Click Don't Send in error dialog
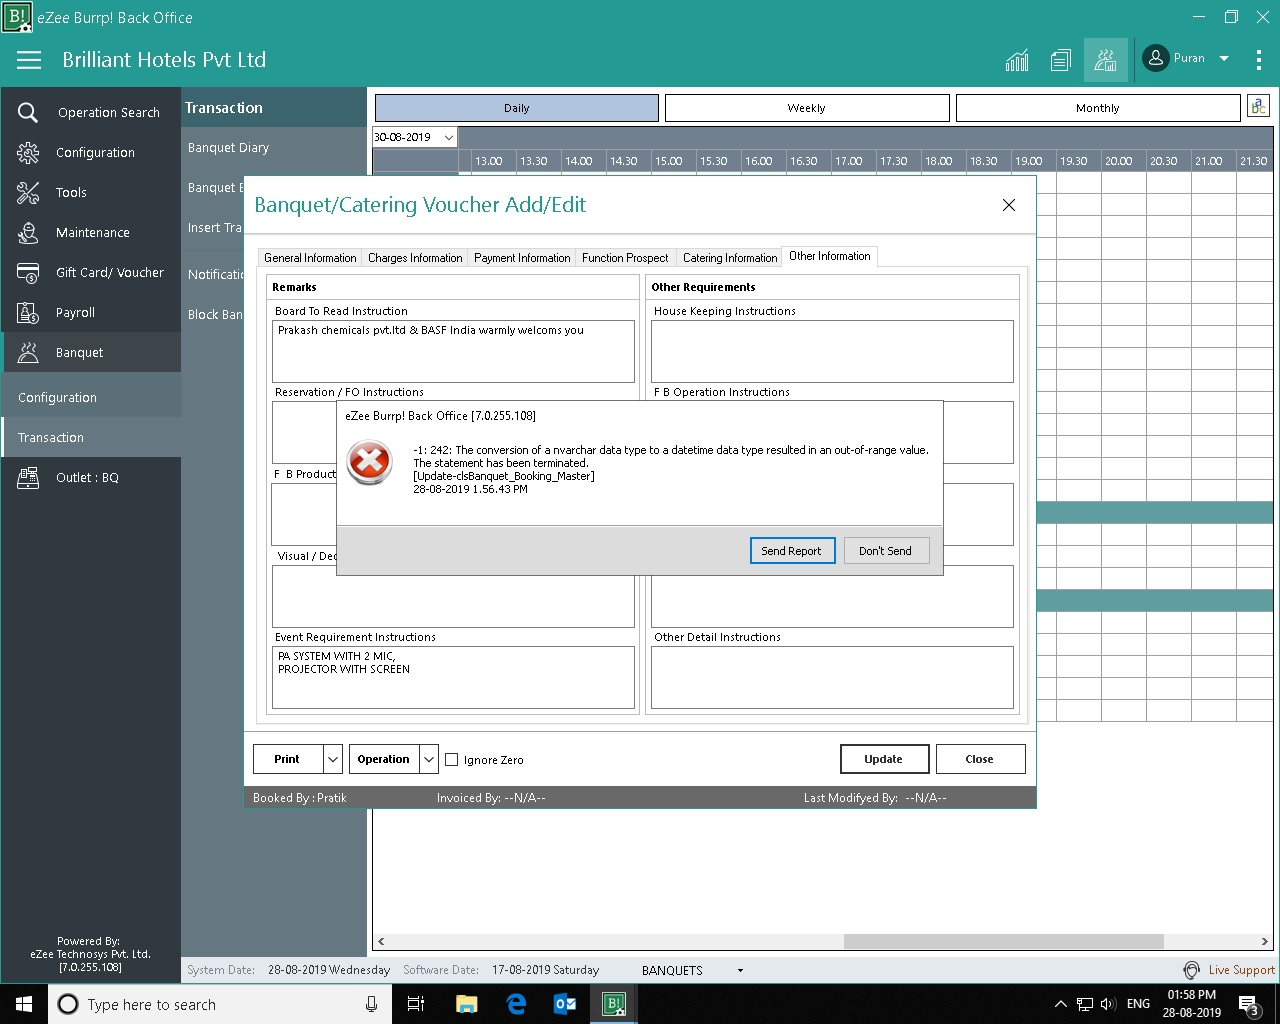Image resolution: width=1280 pixels, height=1024 pixels. pyautogui.click(x=886, y=551)
